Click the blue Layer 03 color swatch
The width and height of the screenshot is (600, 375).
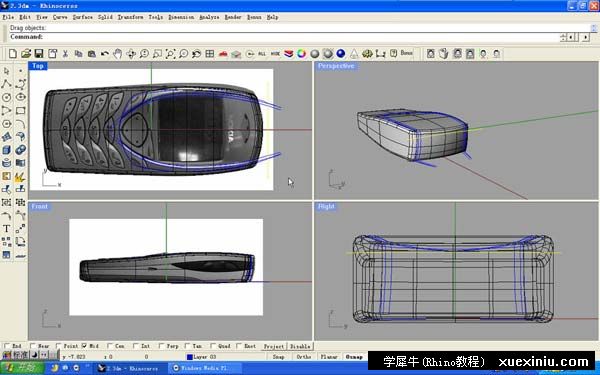189,357
